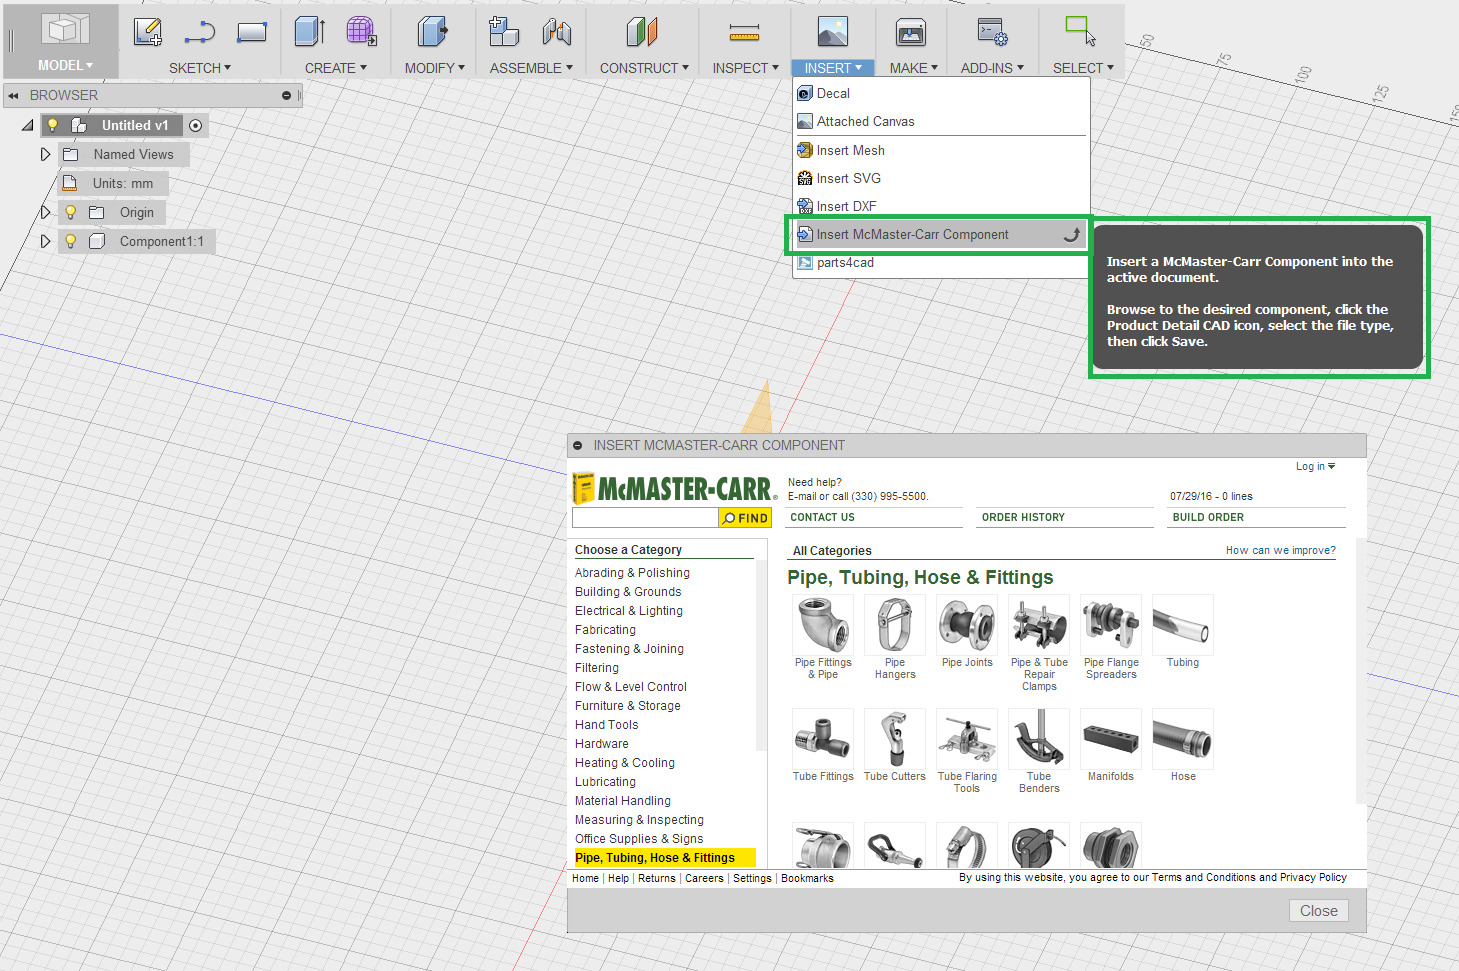The width and height of the screenshot is (1459, 971).
Task: Open the Pipe Hangers category thumbnail
Action: point(894,625)
